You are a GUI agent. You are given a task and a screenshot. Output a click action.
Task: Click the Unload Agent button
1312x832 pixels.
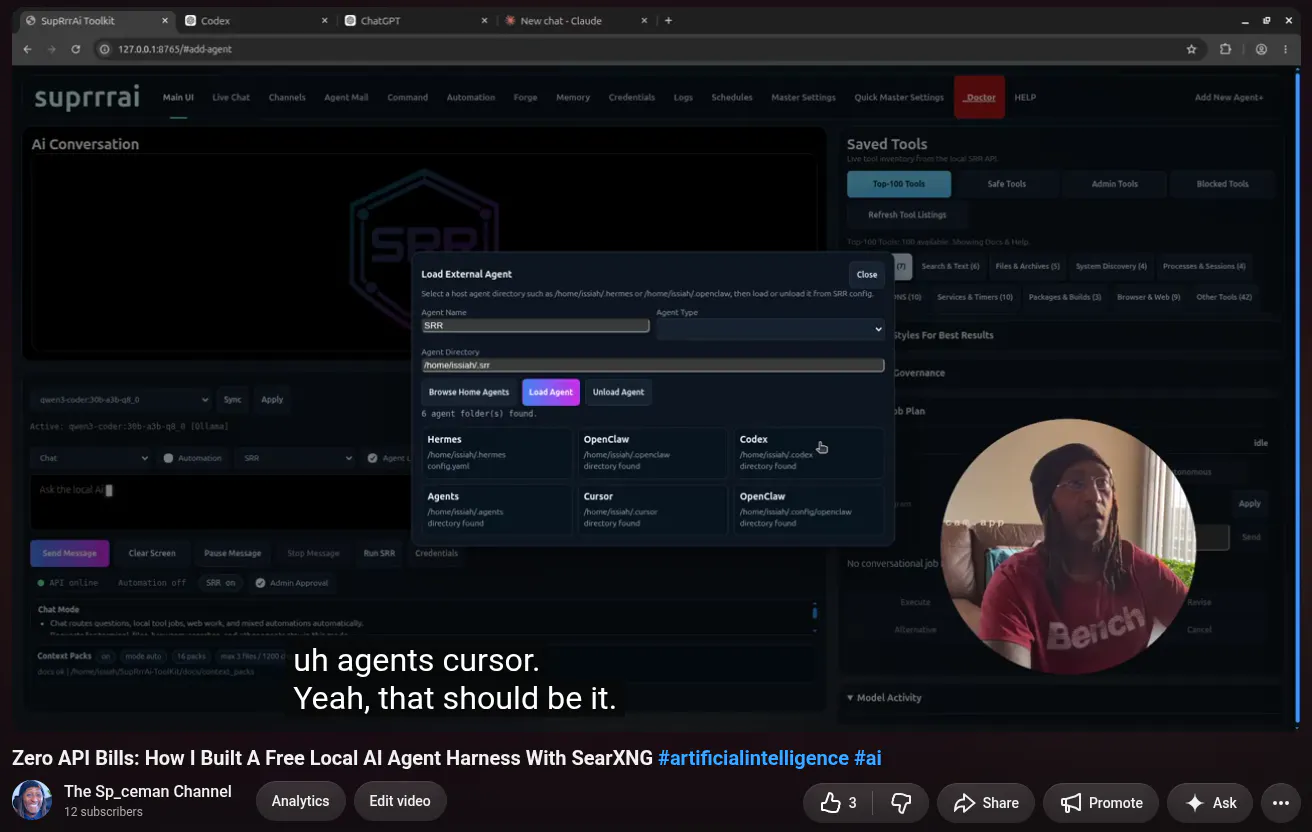click(619, 392)
